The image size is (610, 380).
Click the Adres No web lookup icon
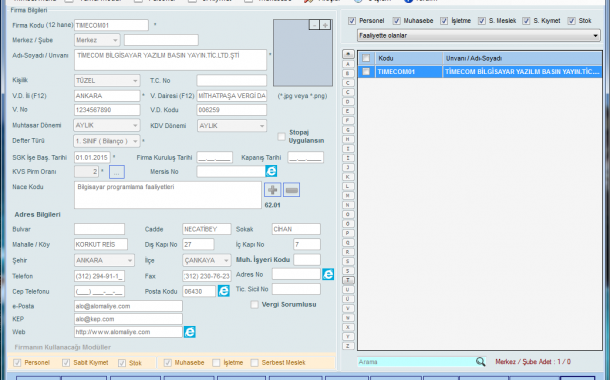coord(328,274)
